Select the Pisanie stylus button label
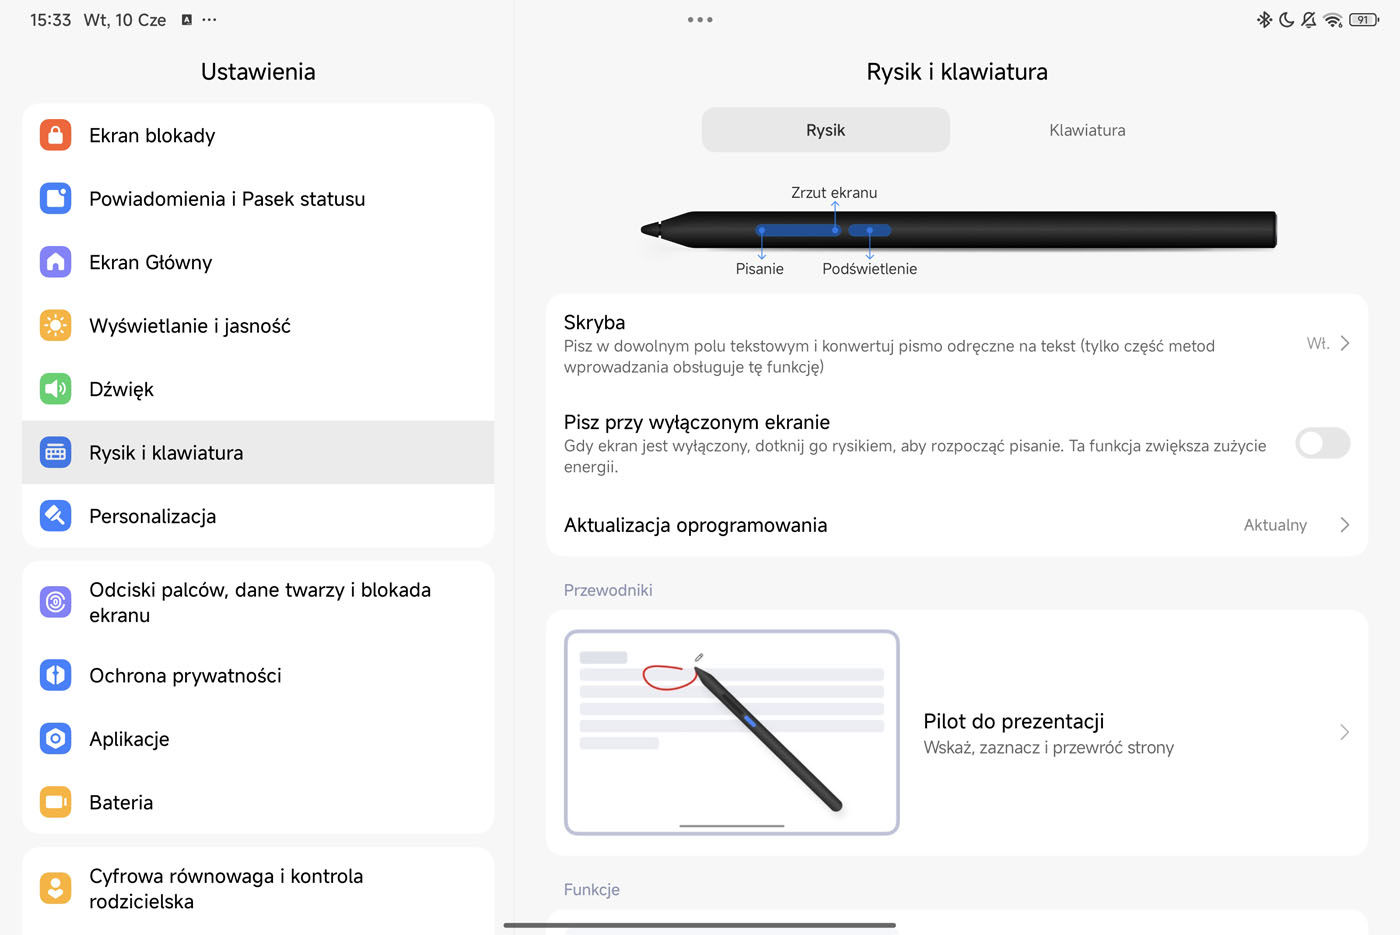Viewport: 1400px width, 935px height. (x=760, y=268)
